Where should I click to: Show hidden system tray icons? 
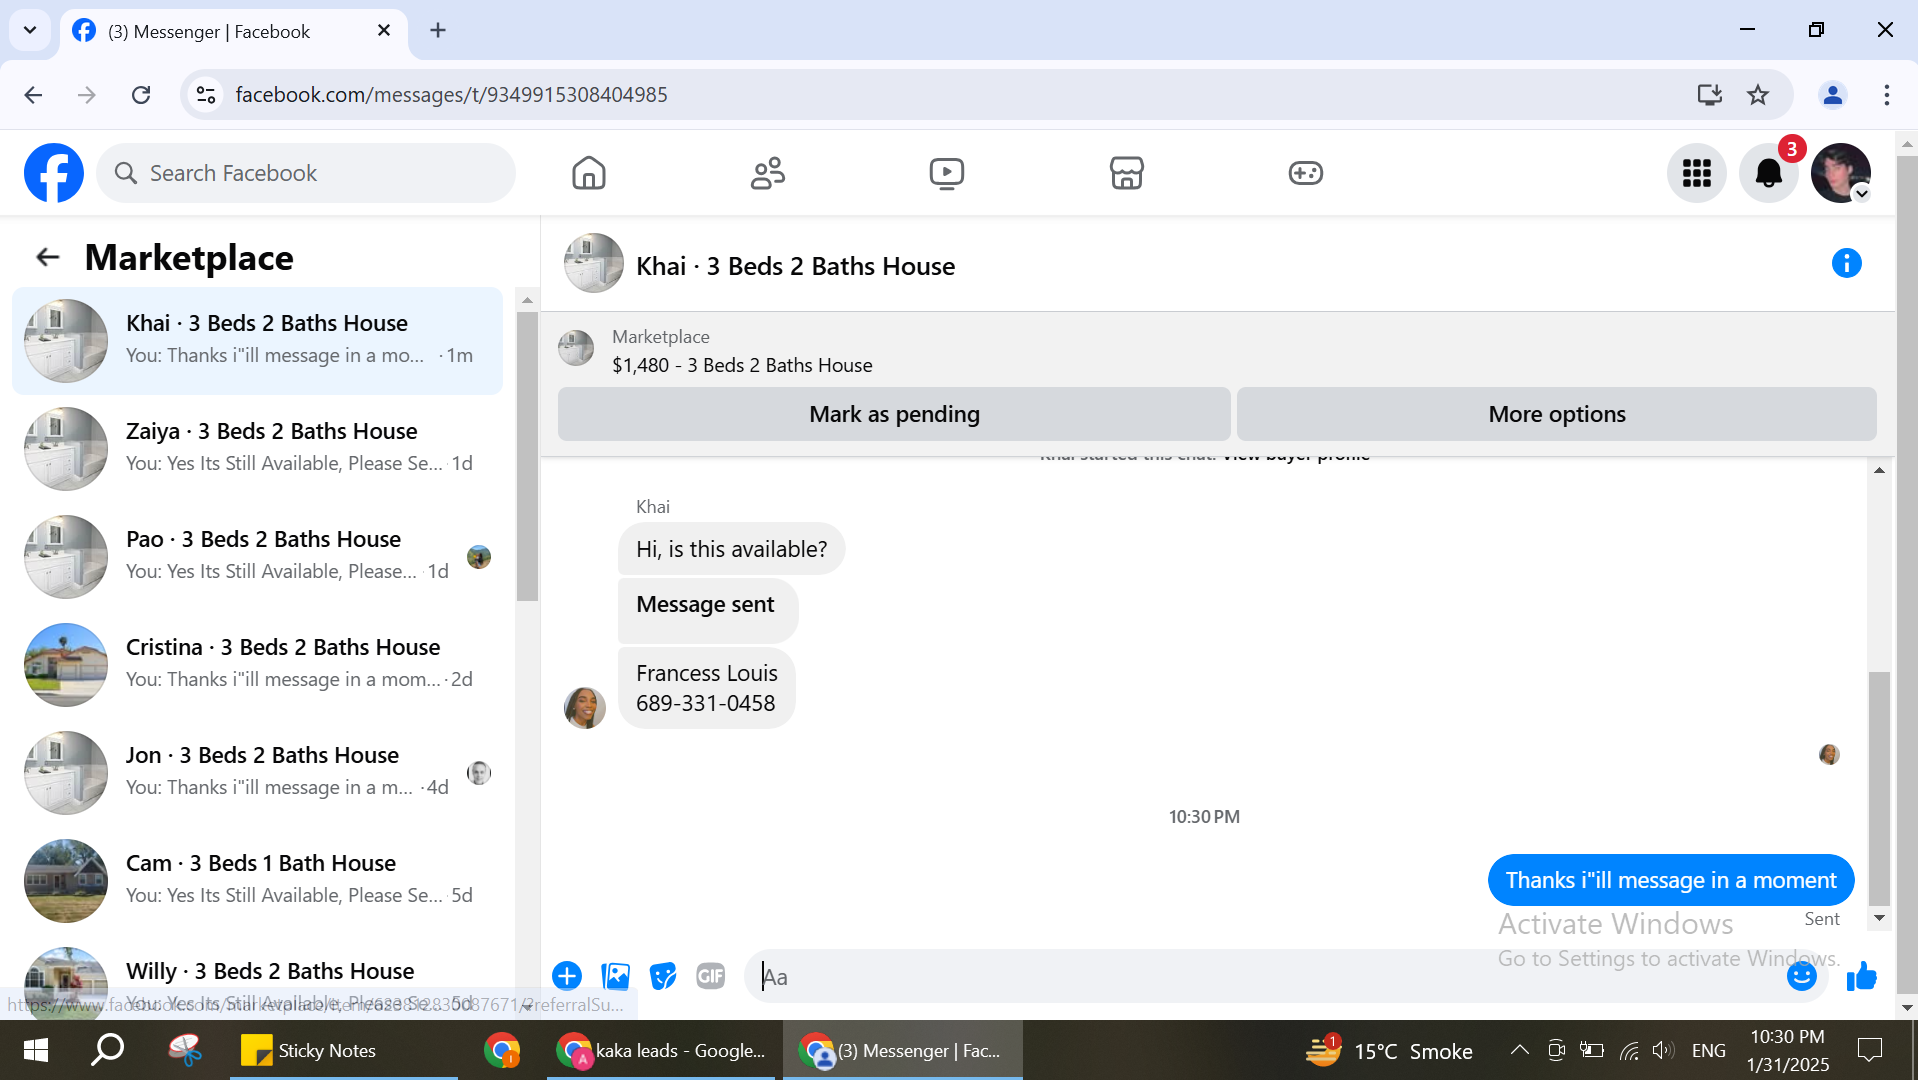point(1519,1050)
